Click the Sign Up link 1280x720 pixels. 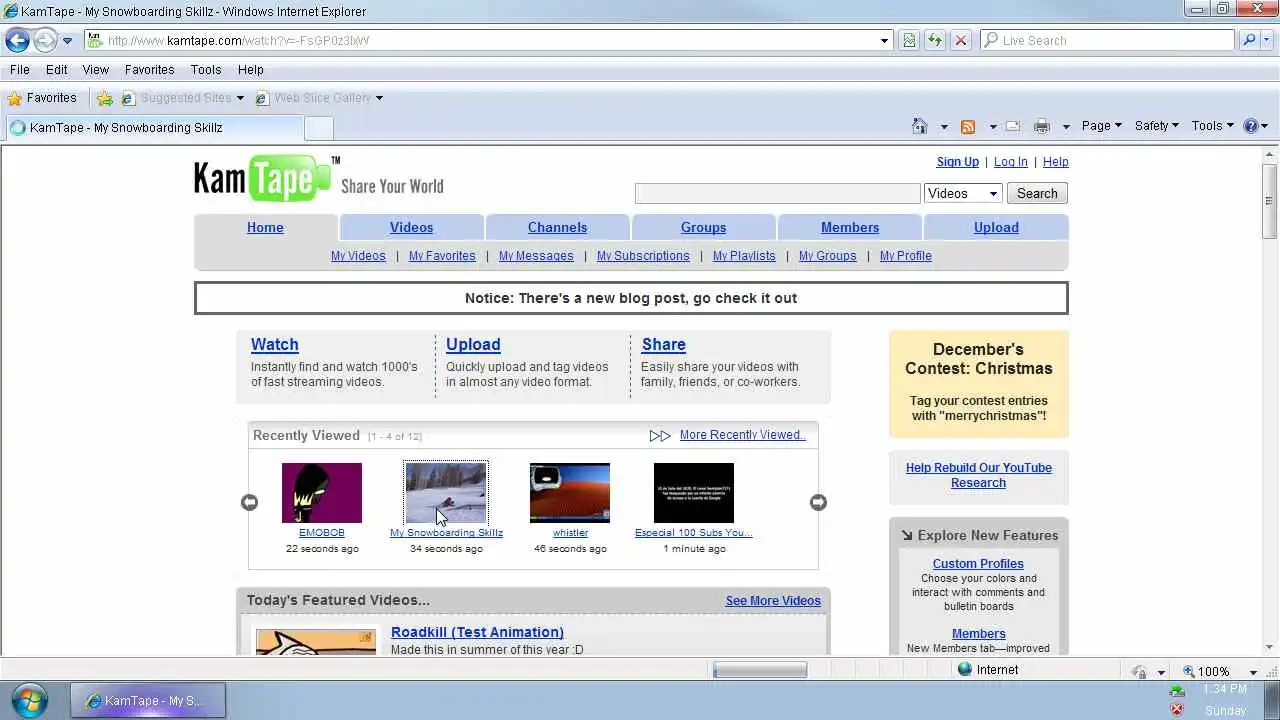[x=958, y=162]
